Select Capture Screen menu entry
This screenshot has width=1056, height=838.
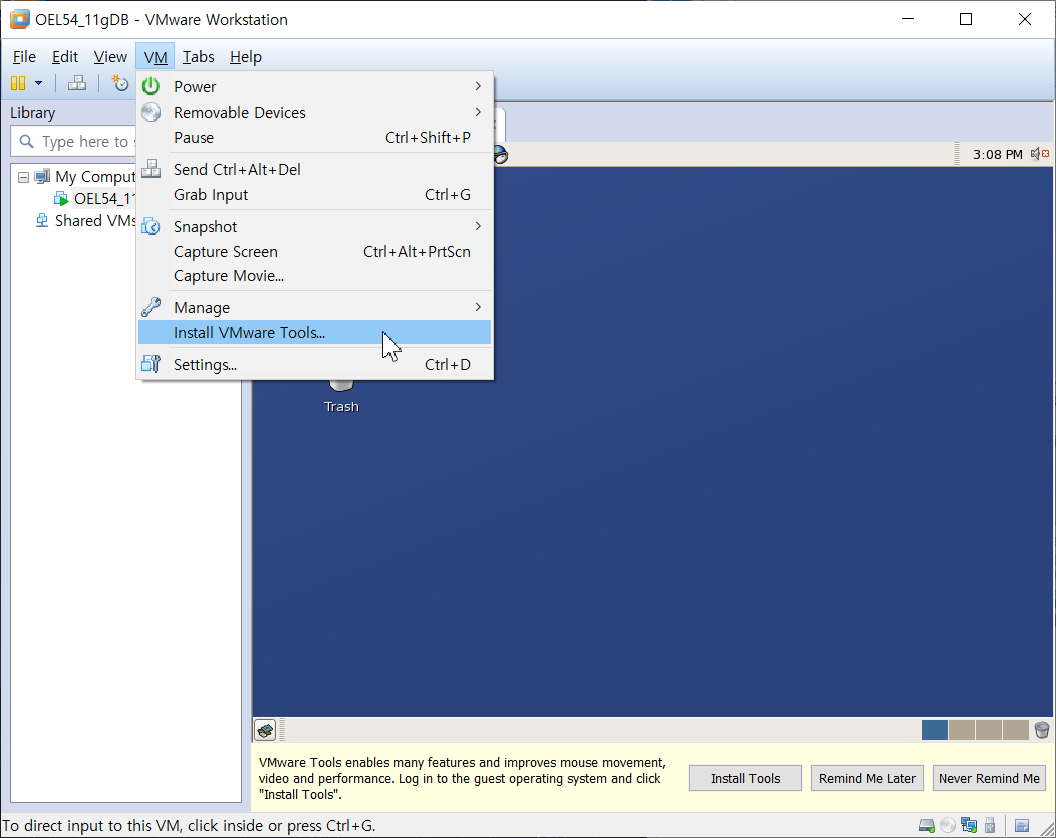[x=315, y=251]
